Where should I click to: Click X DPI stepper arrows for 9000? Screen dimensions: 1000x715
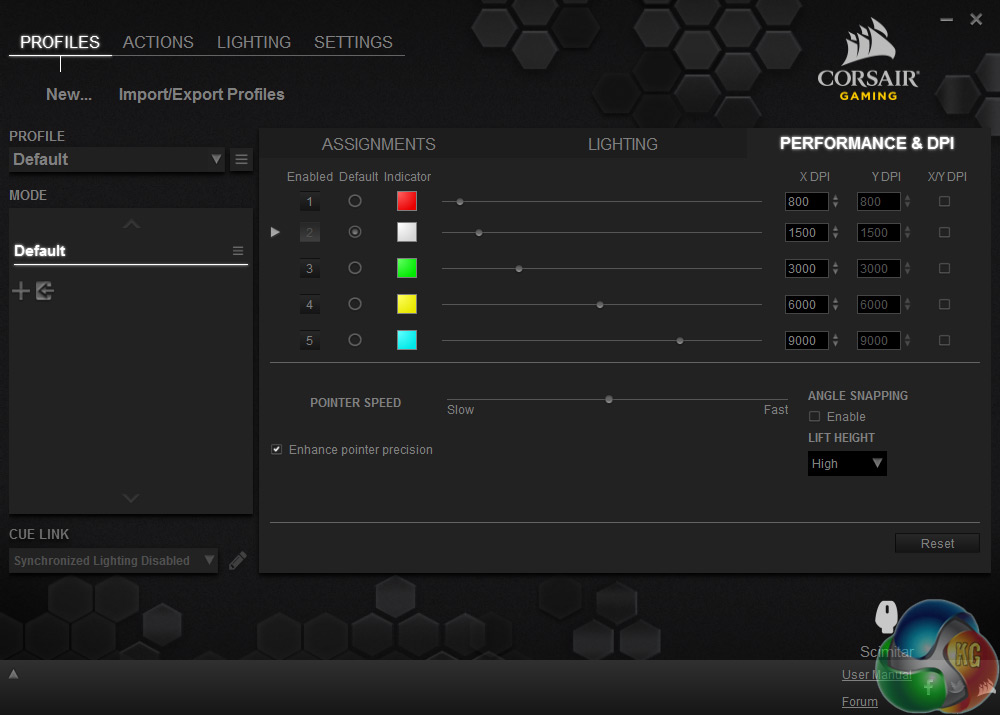pyautogui.click(x=835, y=341)
